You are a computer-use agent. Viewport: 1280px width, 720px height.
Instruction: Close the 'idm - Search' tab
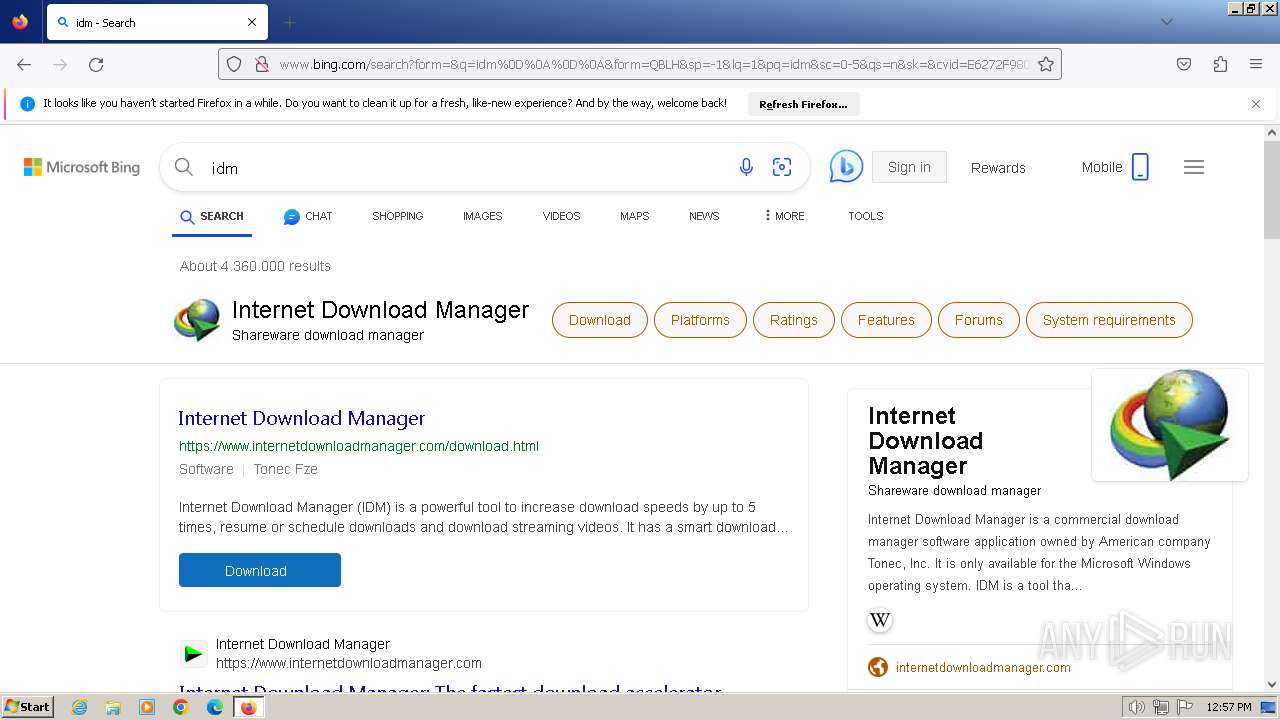252,22
